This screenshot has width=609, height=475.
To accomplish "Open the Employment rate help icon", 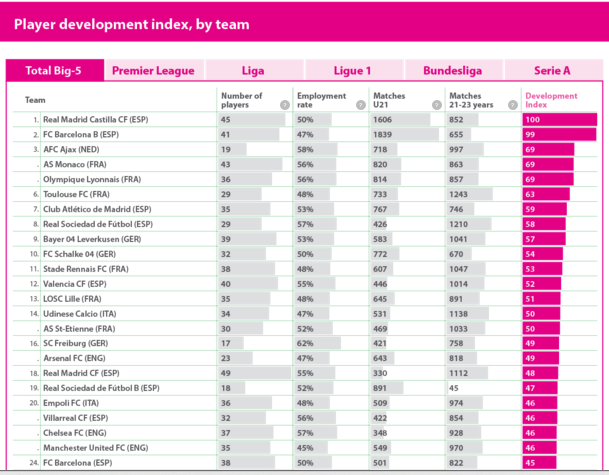I will (x=361, y=105).
